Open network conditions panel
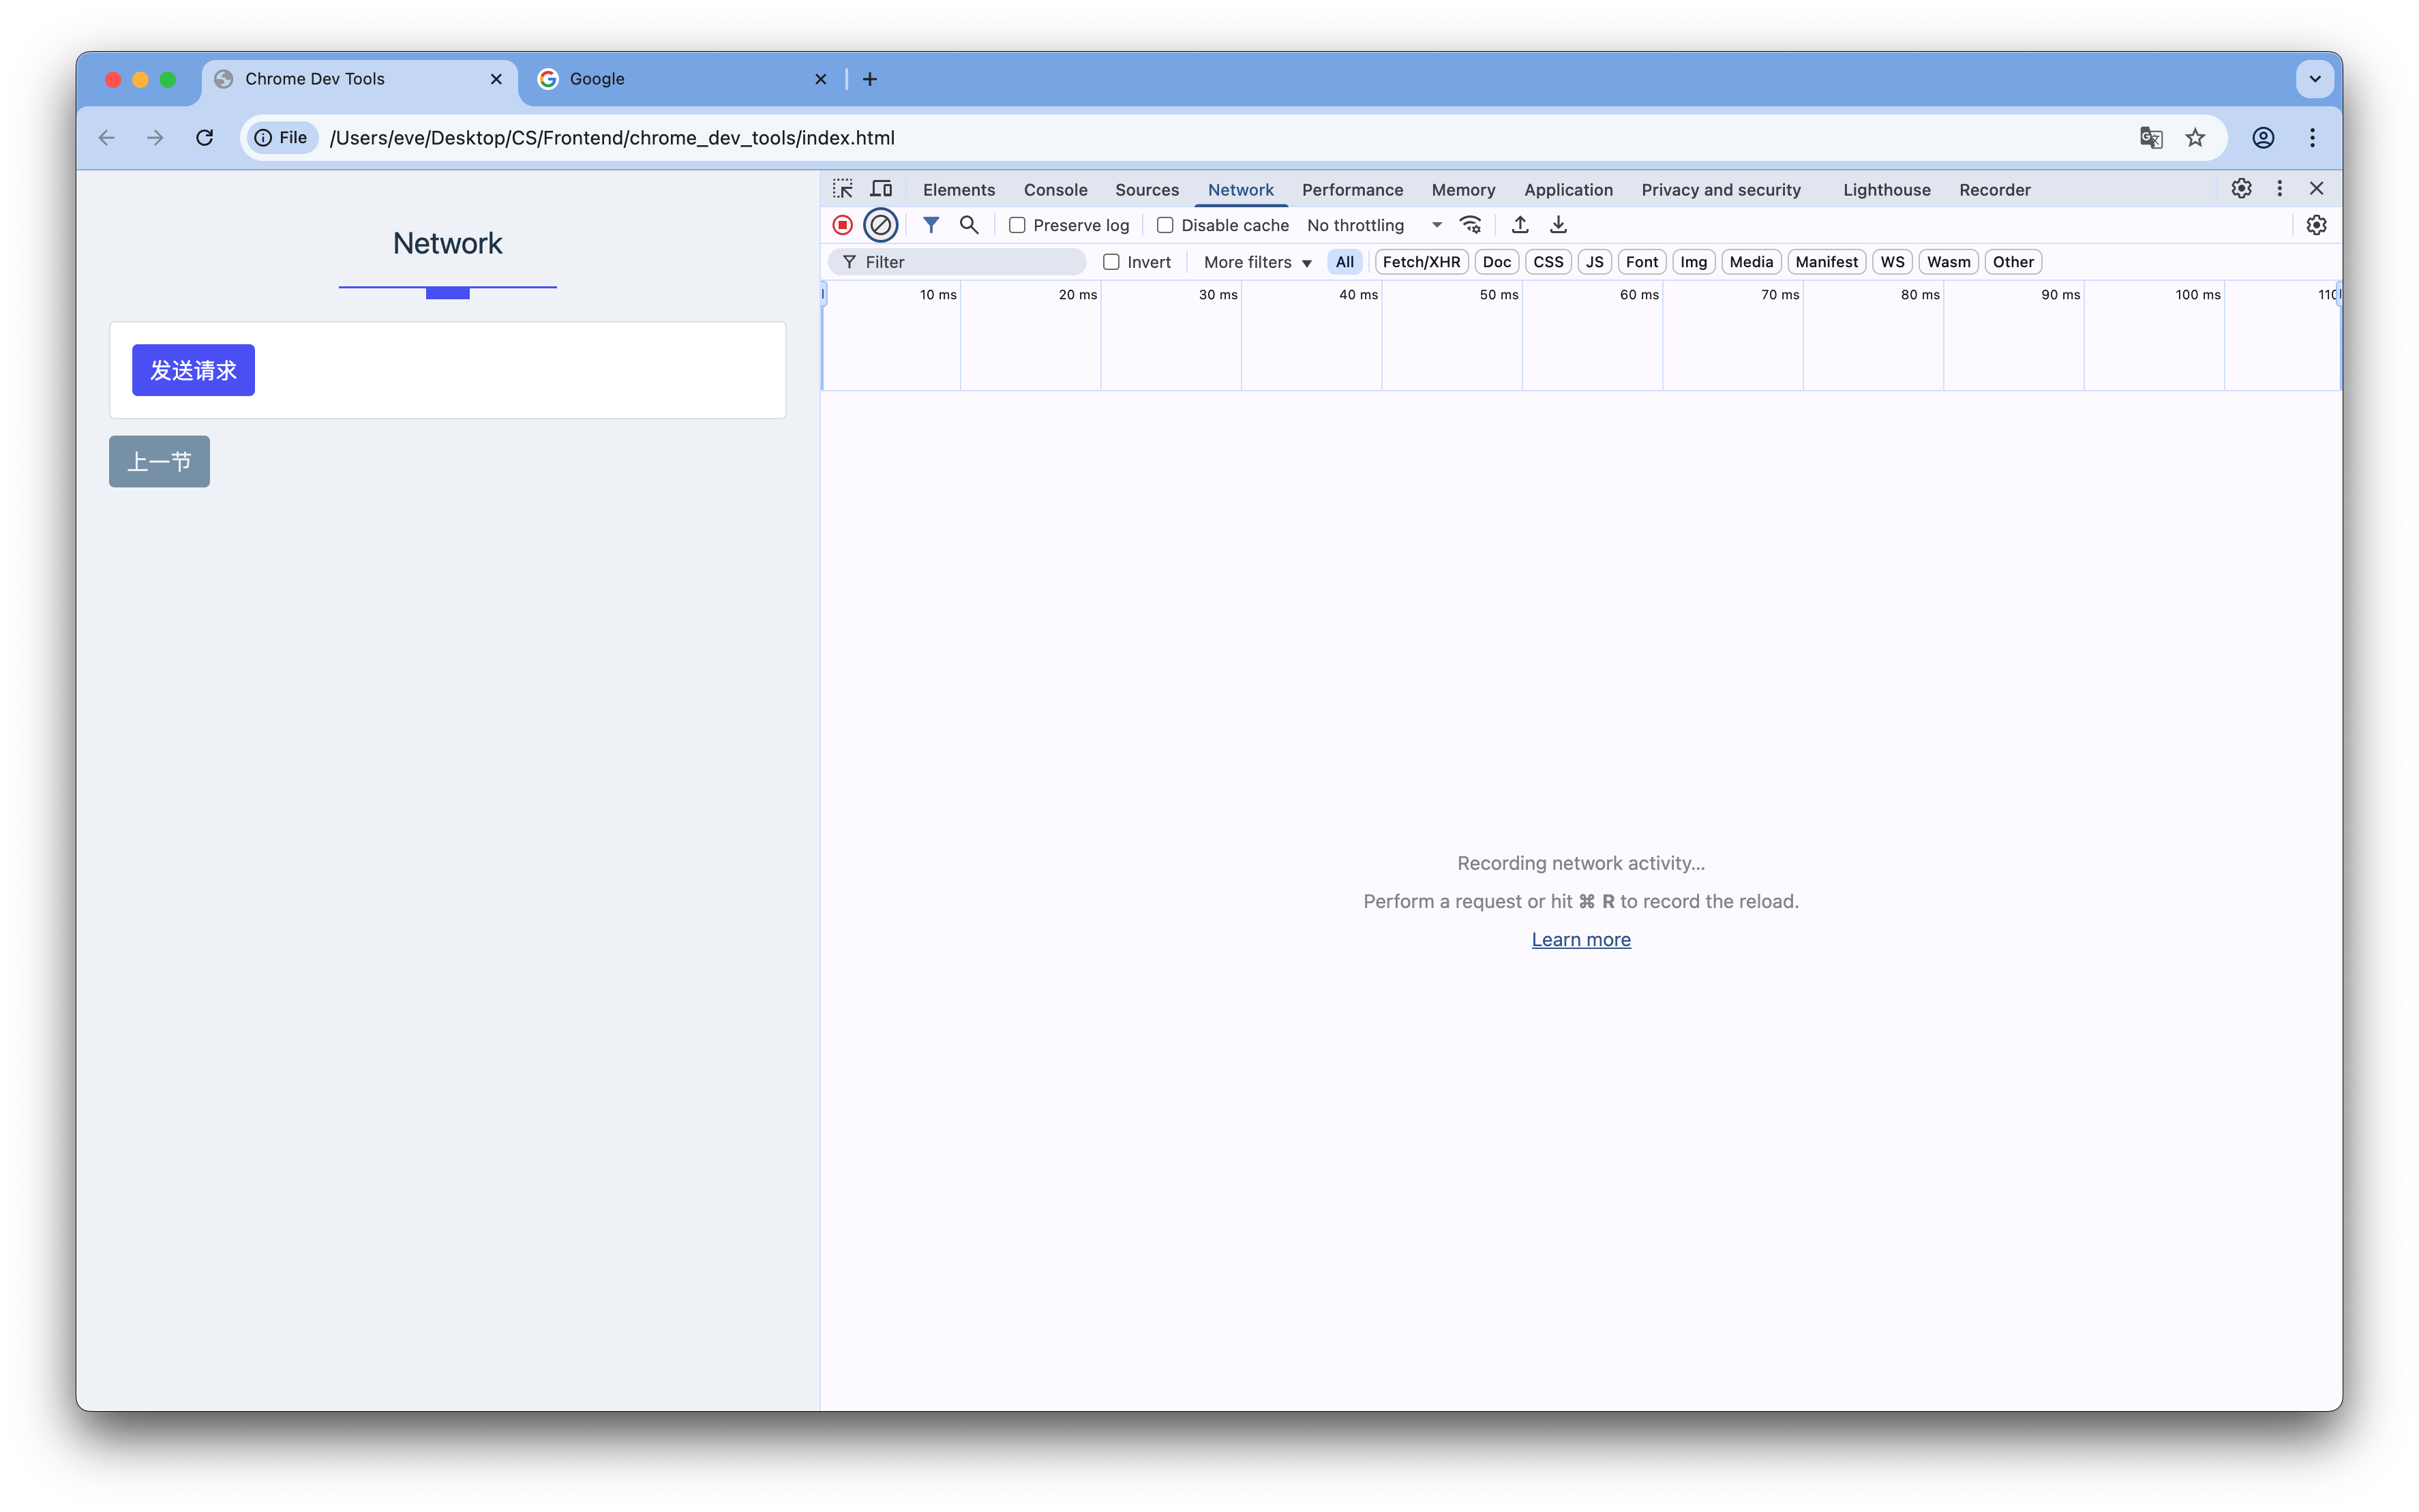This screenshot has width=2419, height=1512. (1469, 225)
